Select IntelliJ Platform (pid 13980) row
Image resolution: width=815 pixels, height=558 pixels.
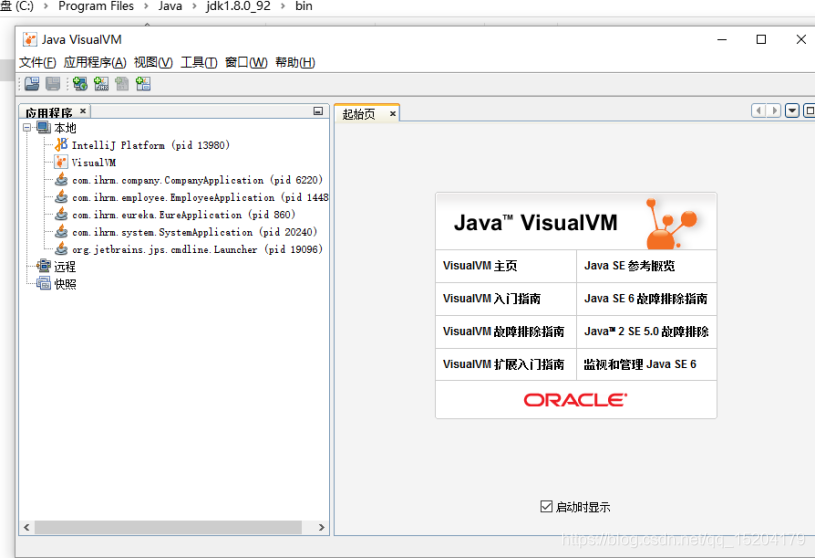(151, 145)
